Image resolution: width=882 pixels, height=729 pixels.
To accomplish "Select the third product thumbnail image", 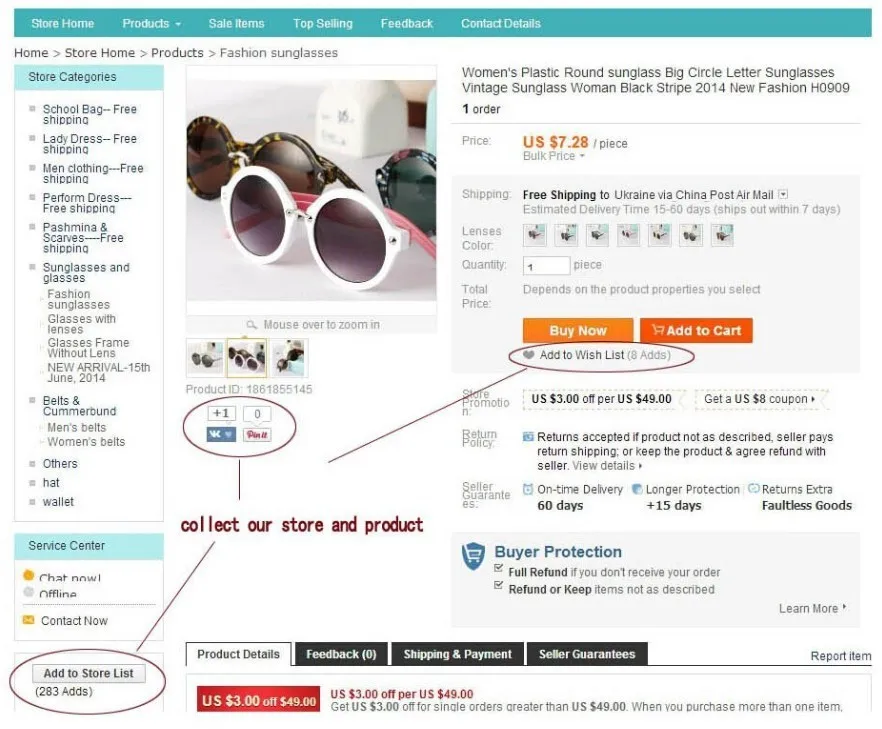I will pos(290,358).
